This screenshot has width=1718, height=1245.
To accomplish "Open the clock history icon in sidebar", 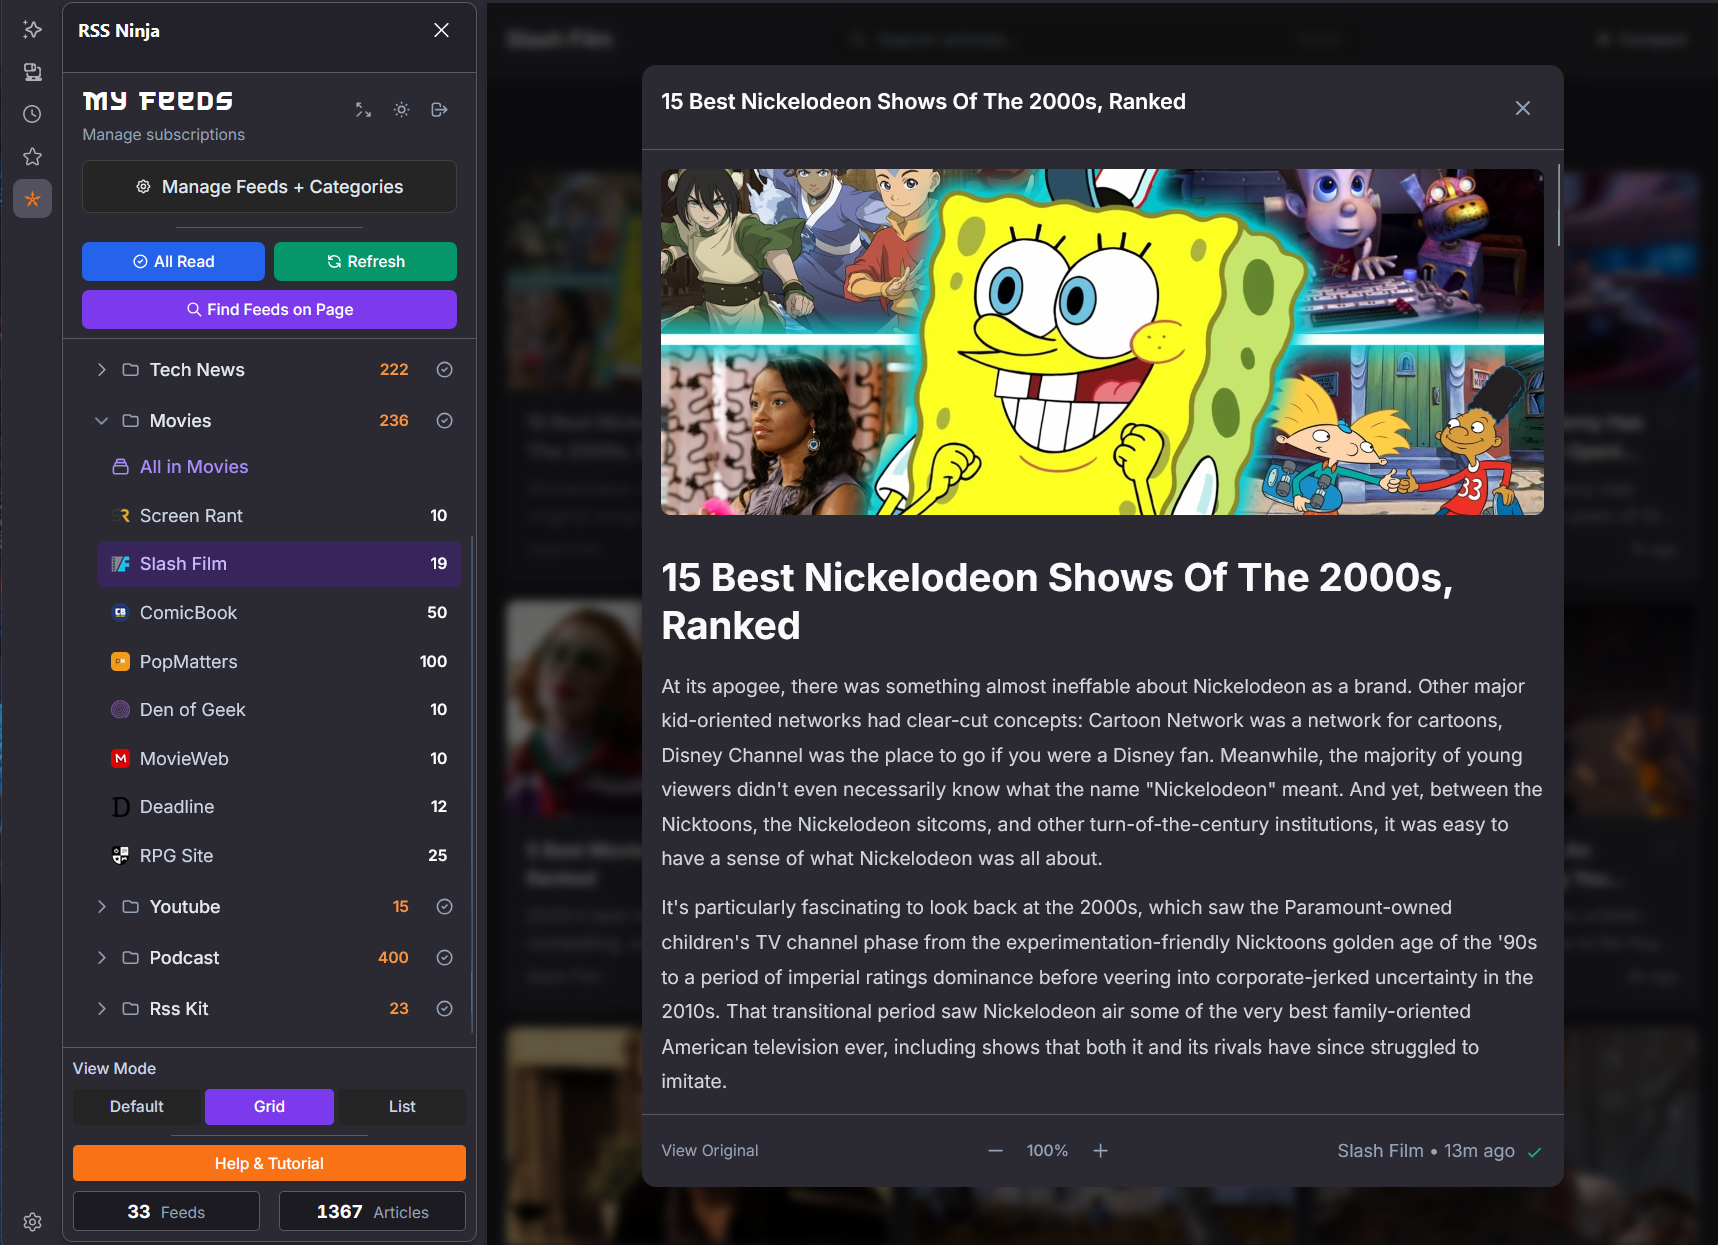I will [x=31, y=114].
